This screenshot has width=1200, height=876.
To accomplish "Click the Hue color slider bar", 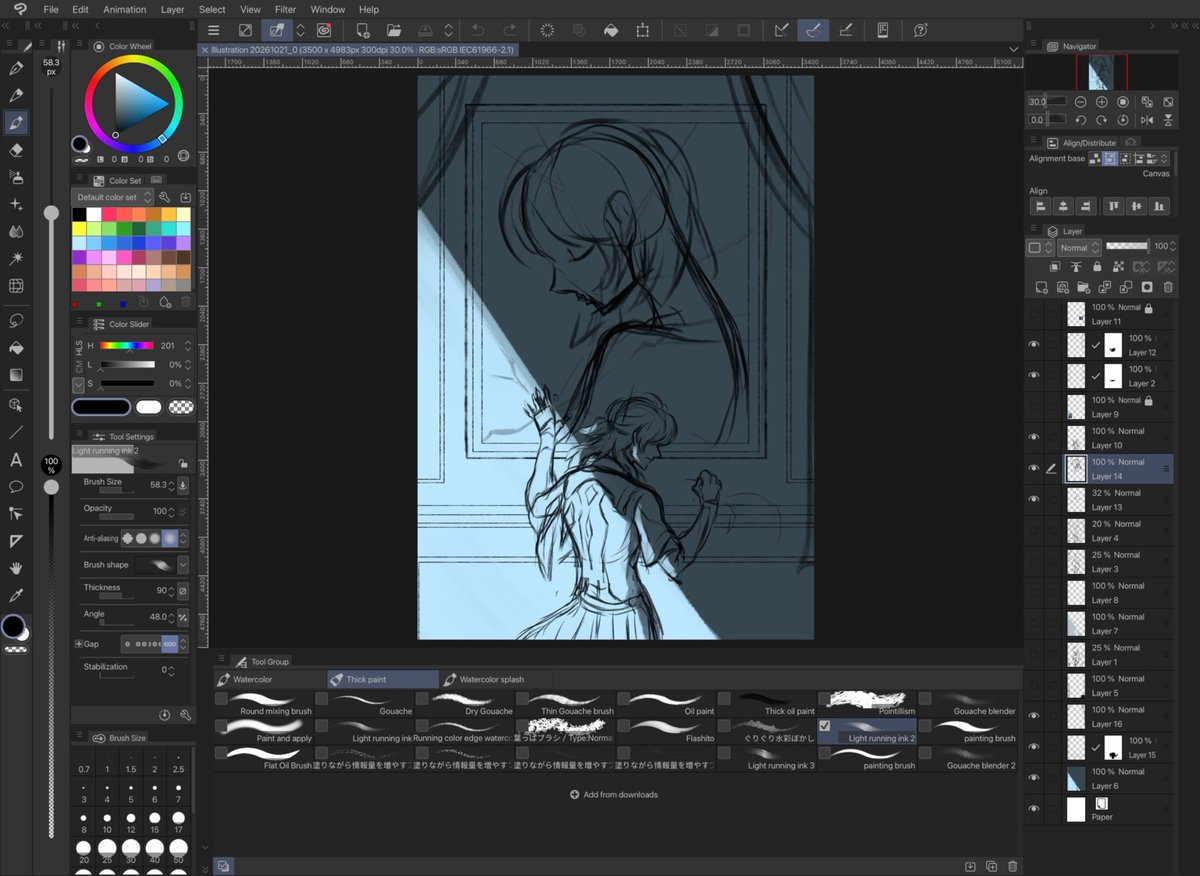I will point(126,346).
